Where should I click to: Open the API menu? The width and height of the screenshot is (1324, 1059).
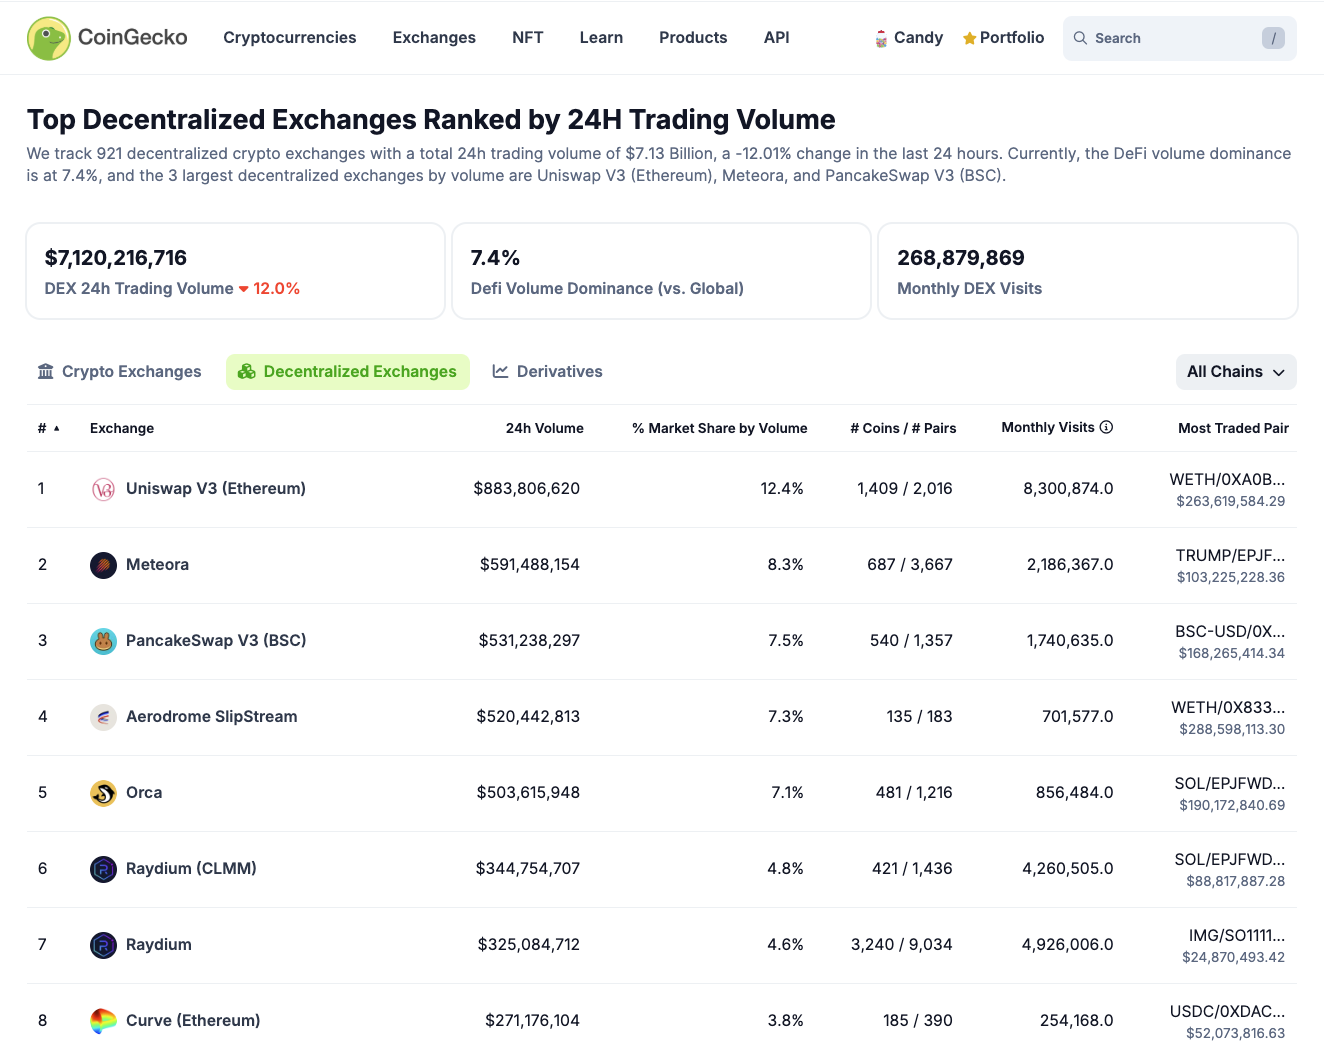[x=777, y=38]
